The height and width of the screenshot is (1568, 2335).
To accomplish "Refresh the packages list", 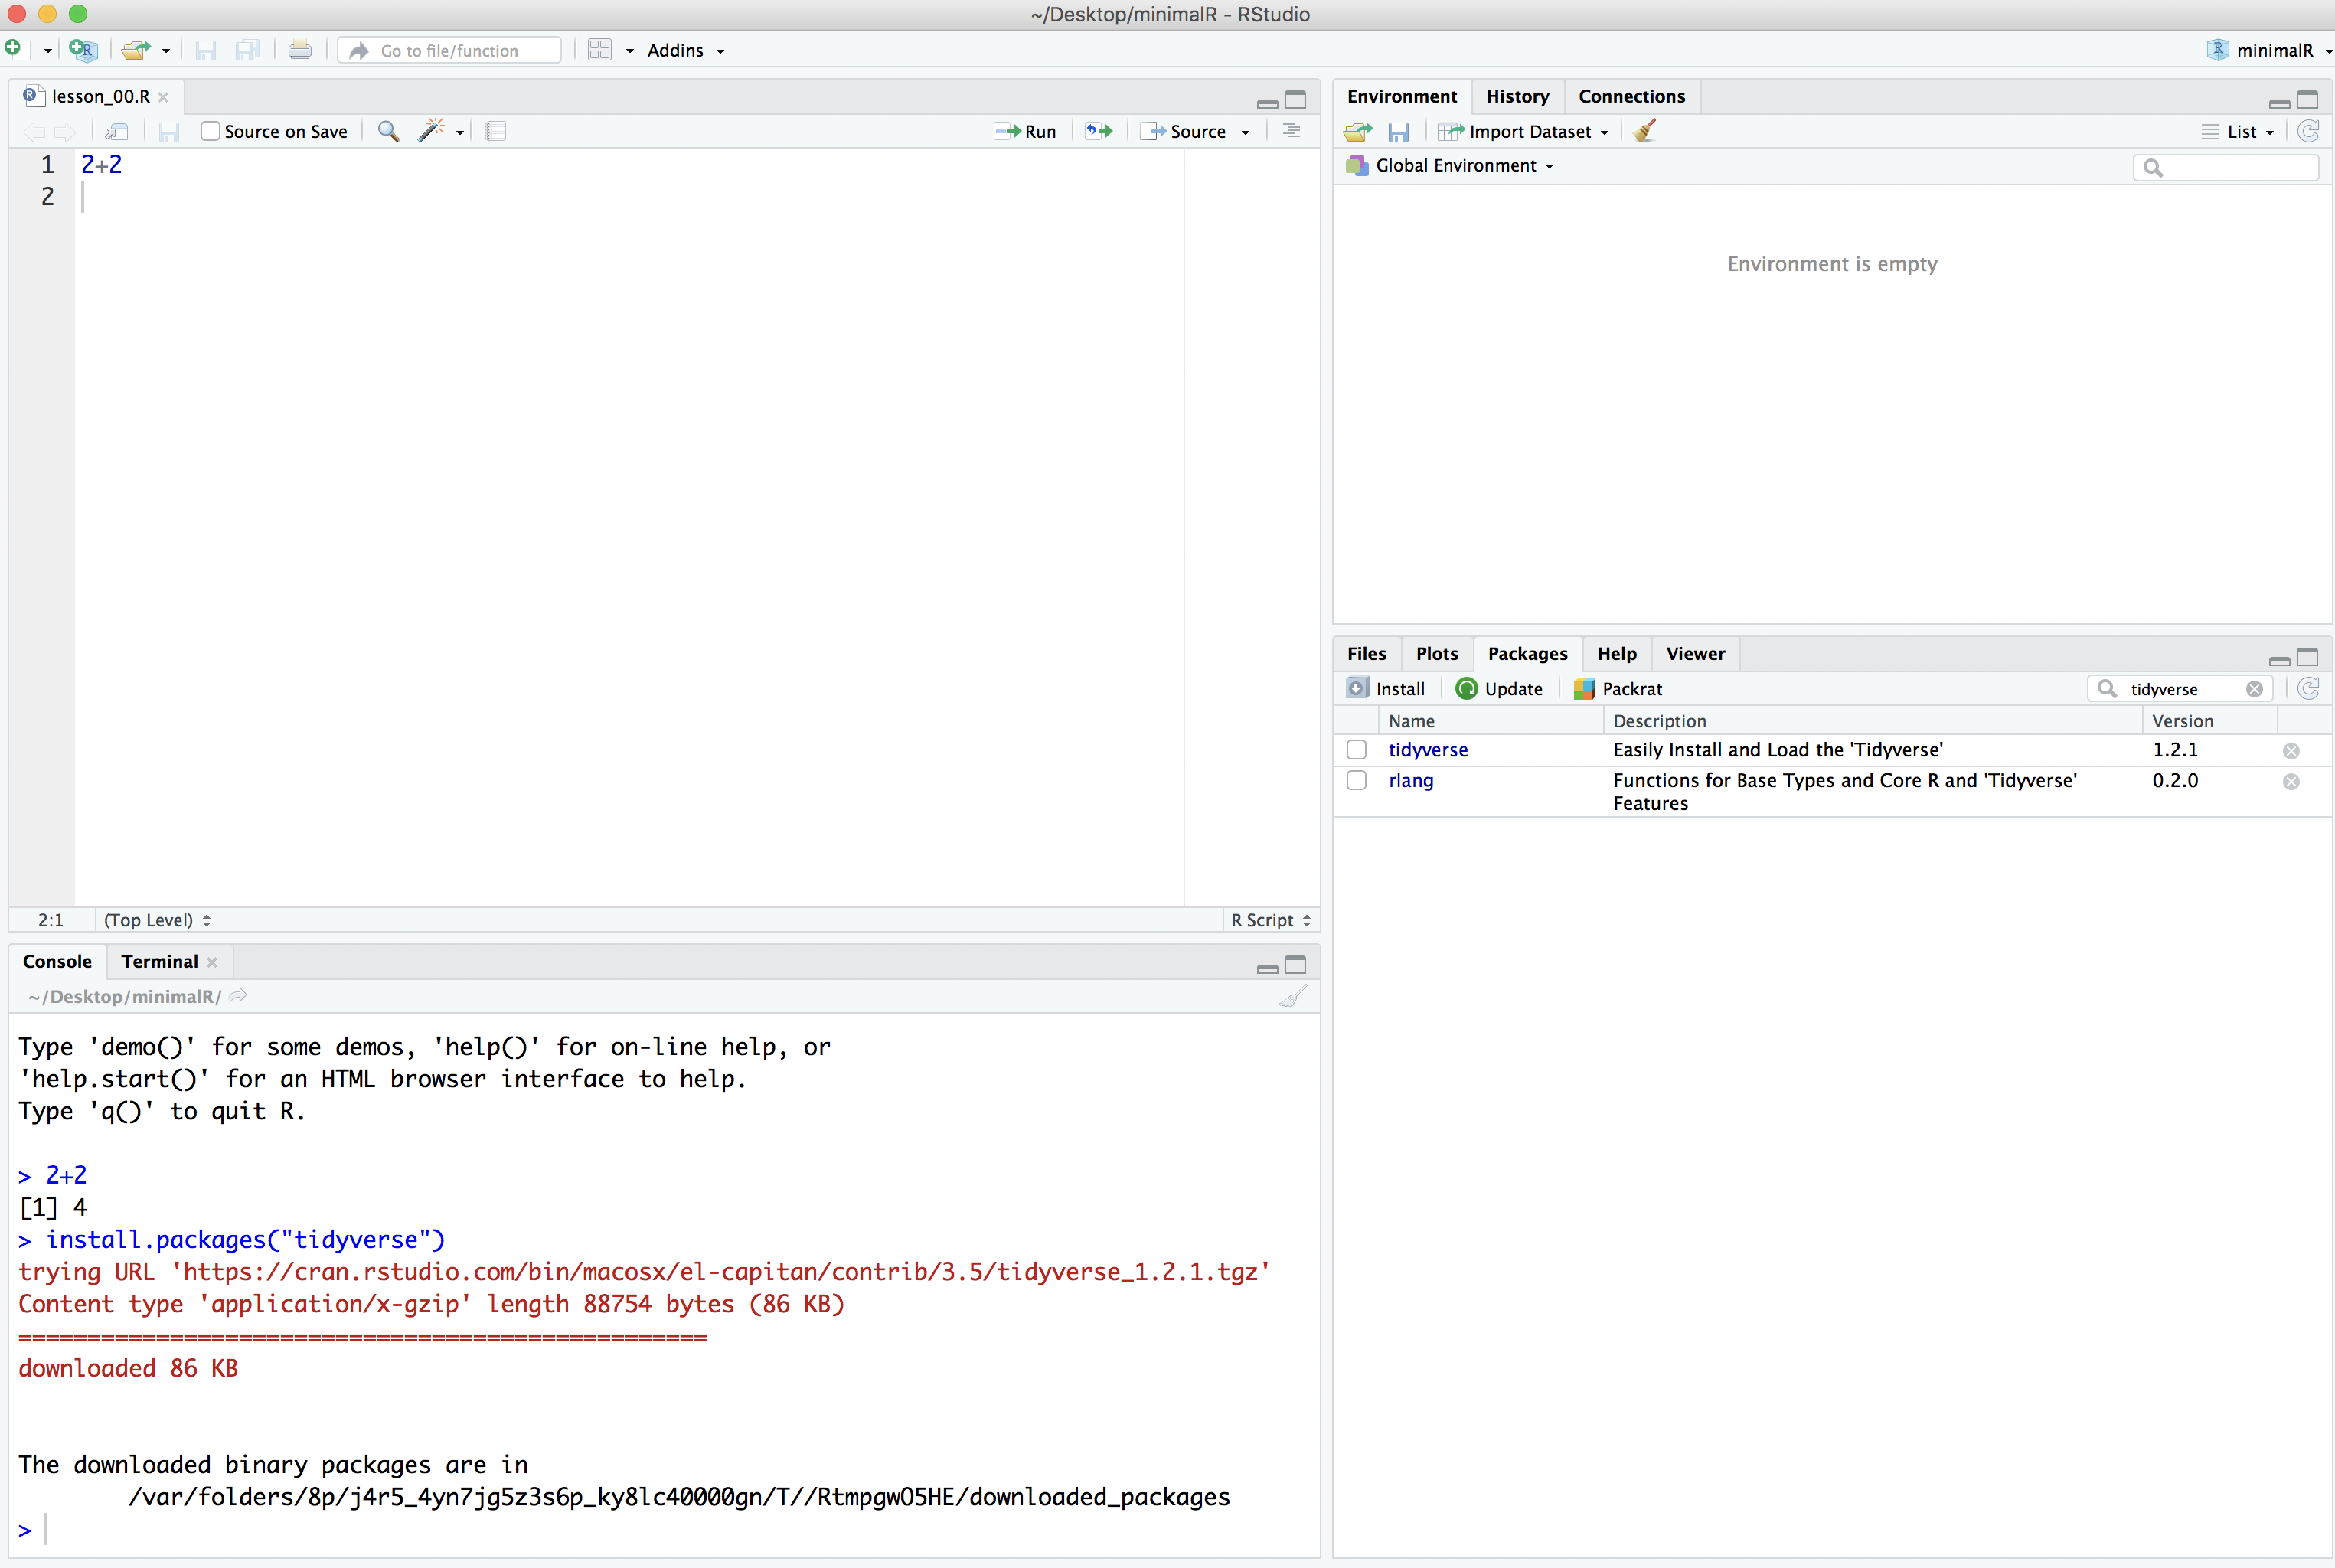I will point(2308,688).
